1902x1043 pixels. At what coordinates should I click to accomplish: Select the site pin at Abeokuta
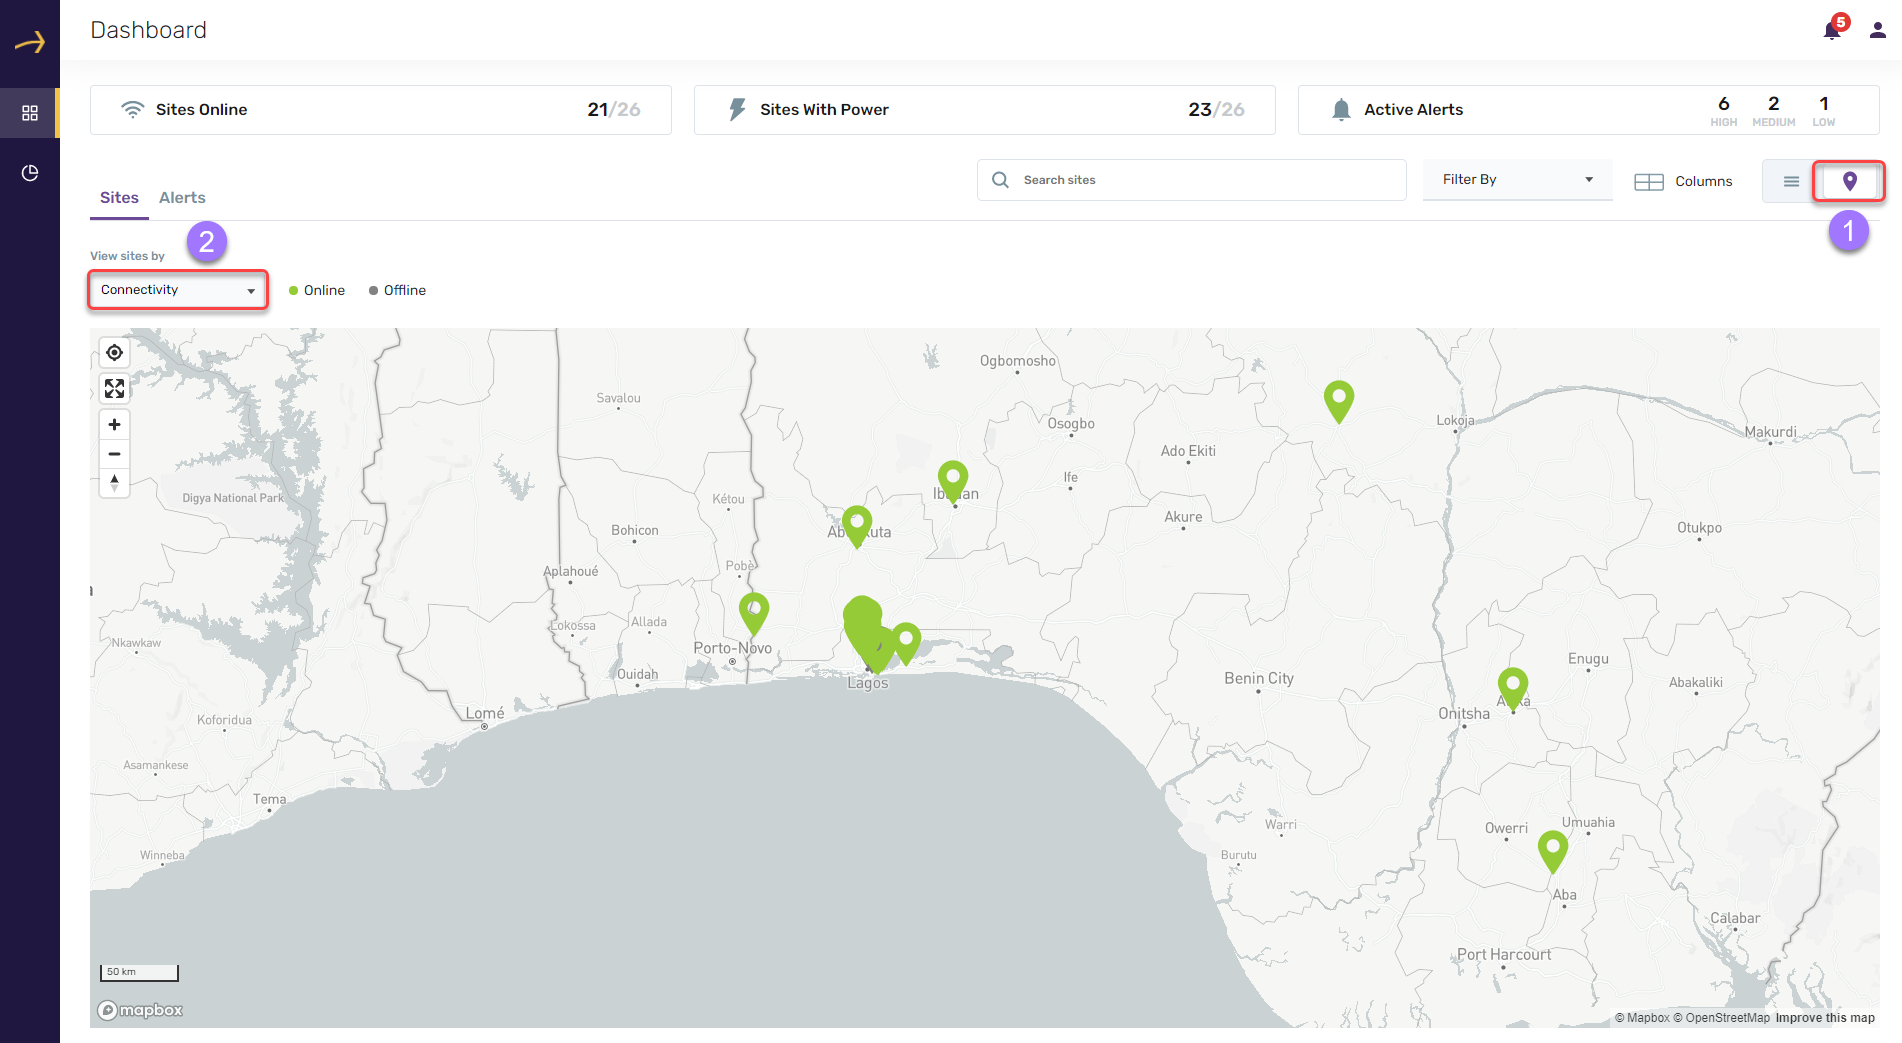pos(857,526)
